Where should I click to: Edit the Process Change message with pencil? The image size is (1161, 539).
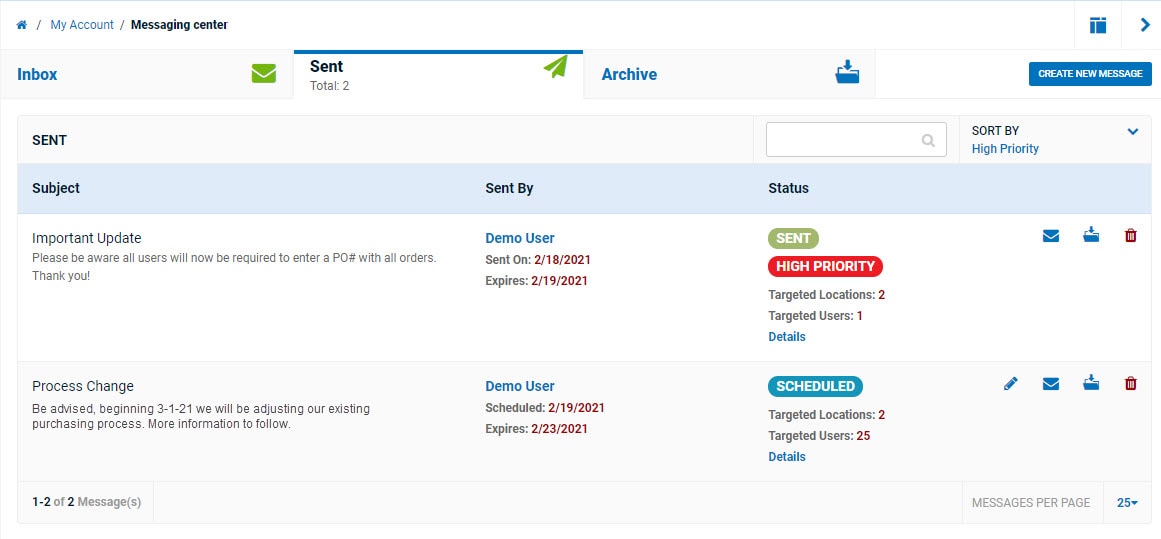pyautogui.click(x=1011, y=384)
